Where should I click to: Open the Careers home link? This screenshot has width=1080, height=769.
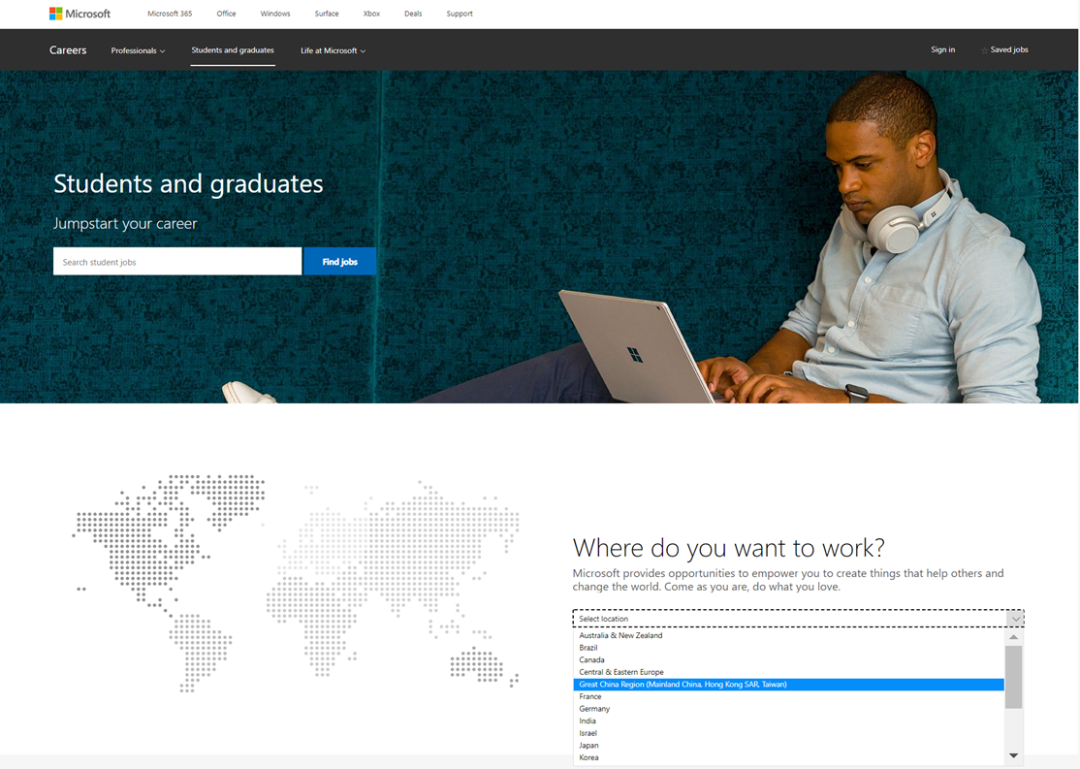pyautogui.click(x=68, y=50)
